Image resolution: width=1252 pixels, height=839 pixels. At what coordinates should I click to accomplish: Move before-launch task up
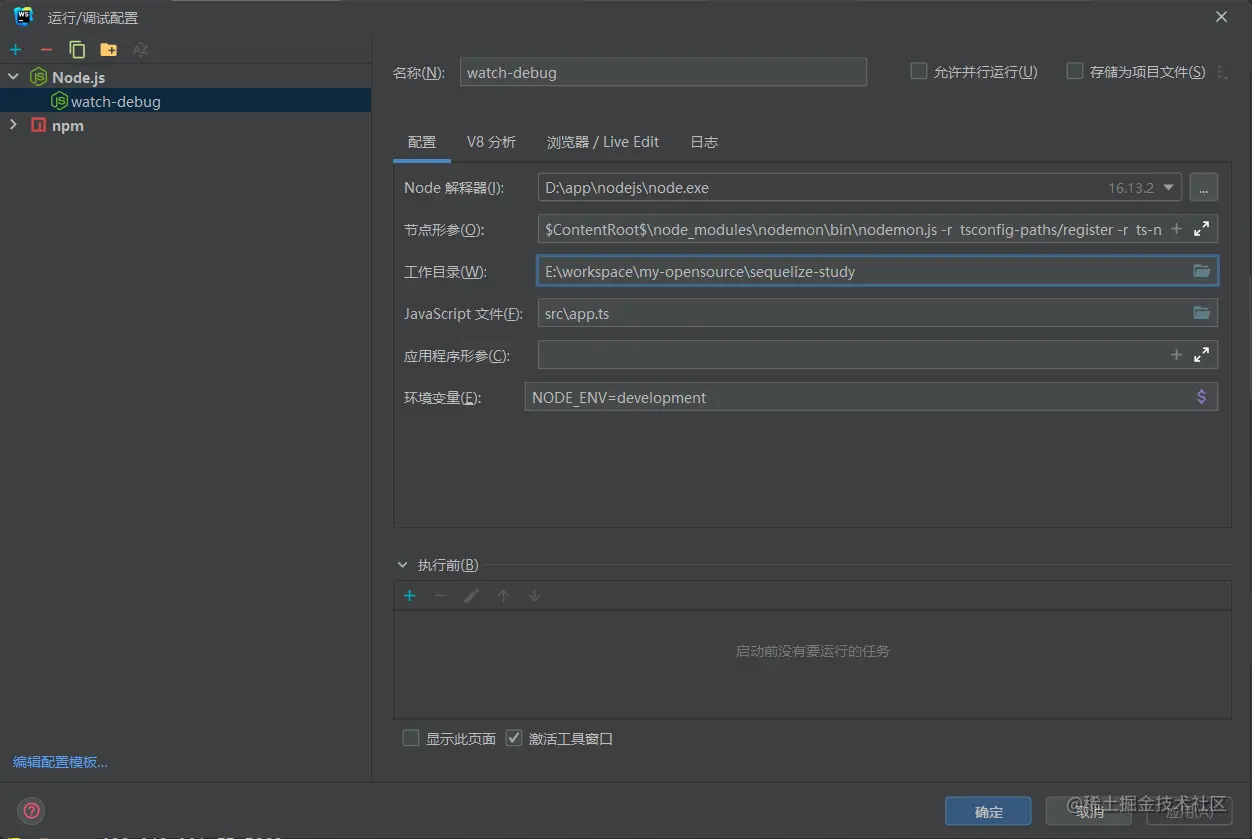[503, 595]
